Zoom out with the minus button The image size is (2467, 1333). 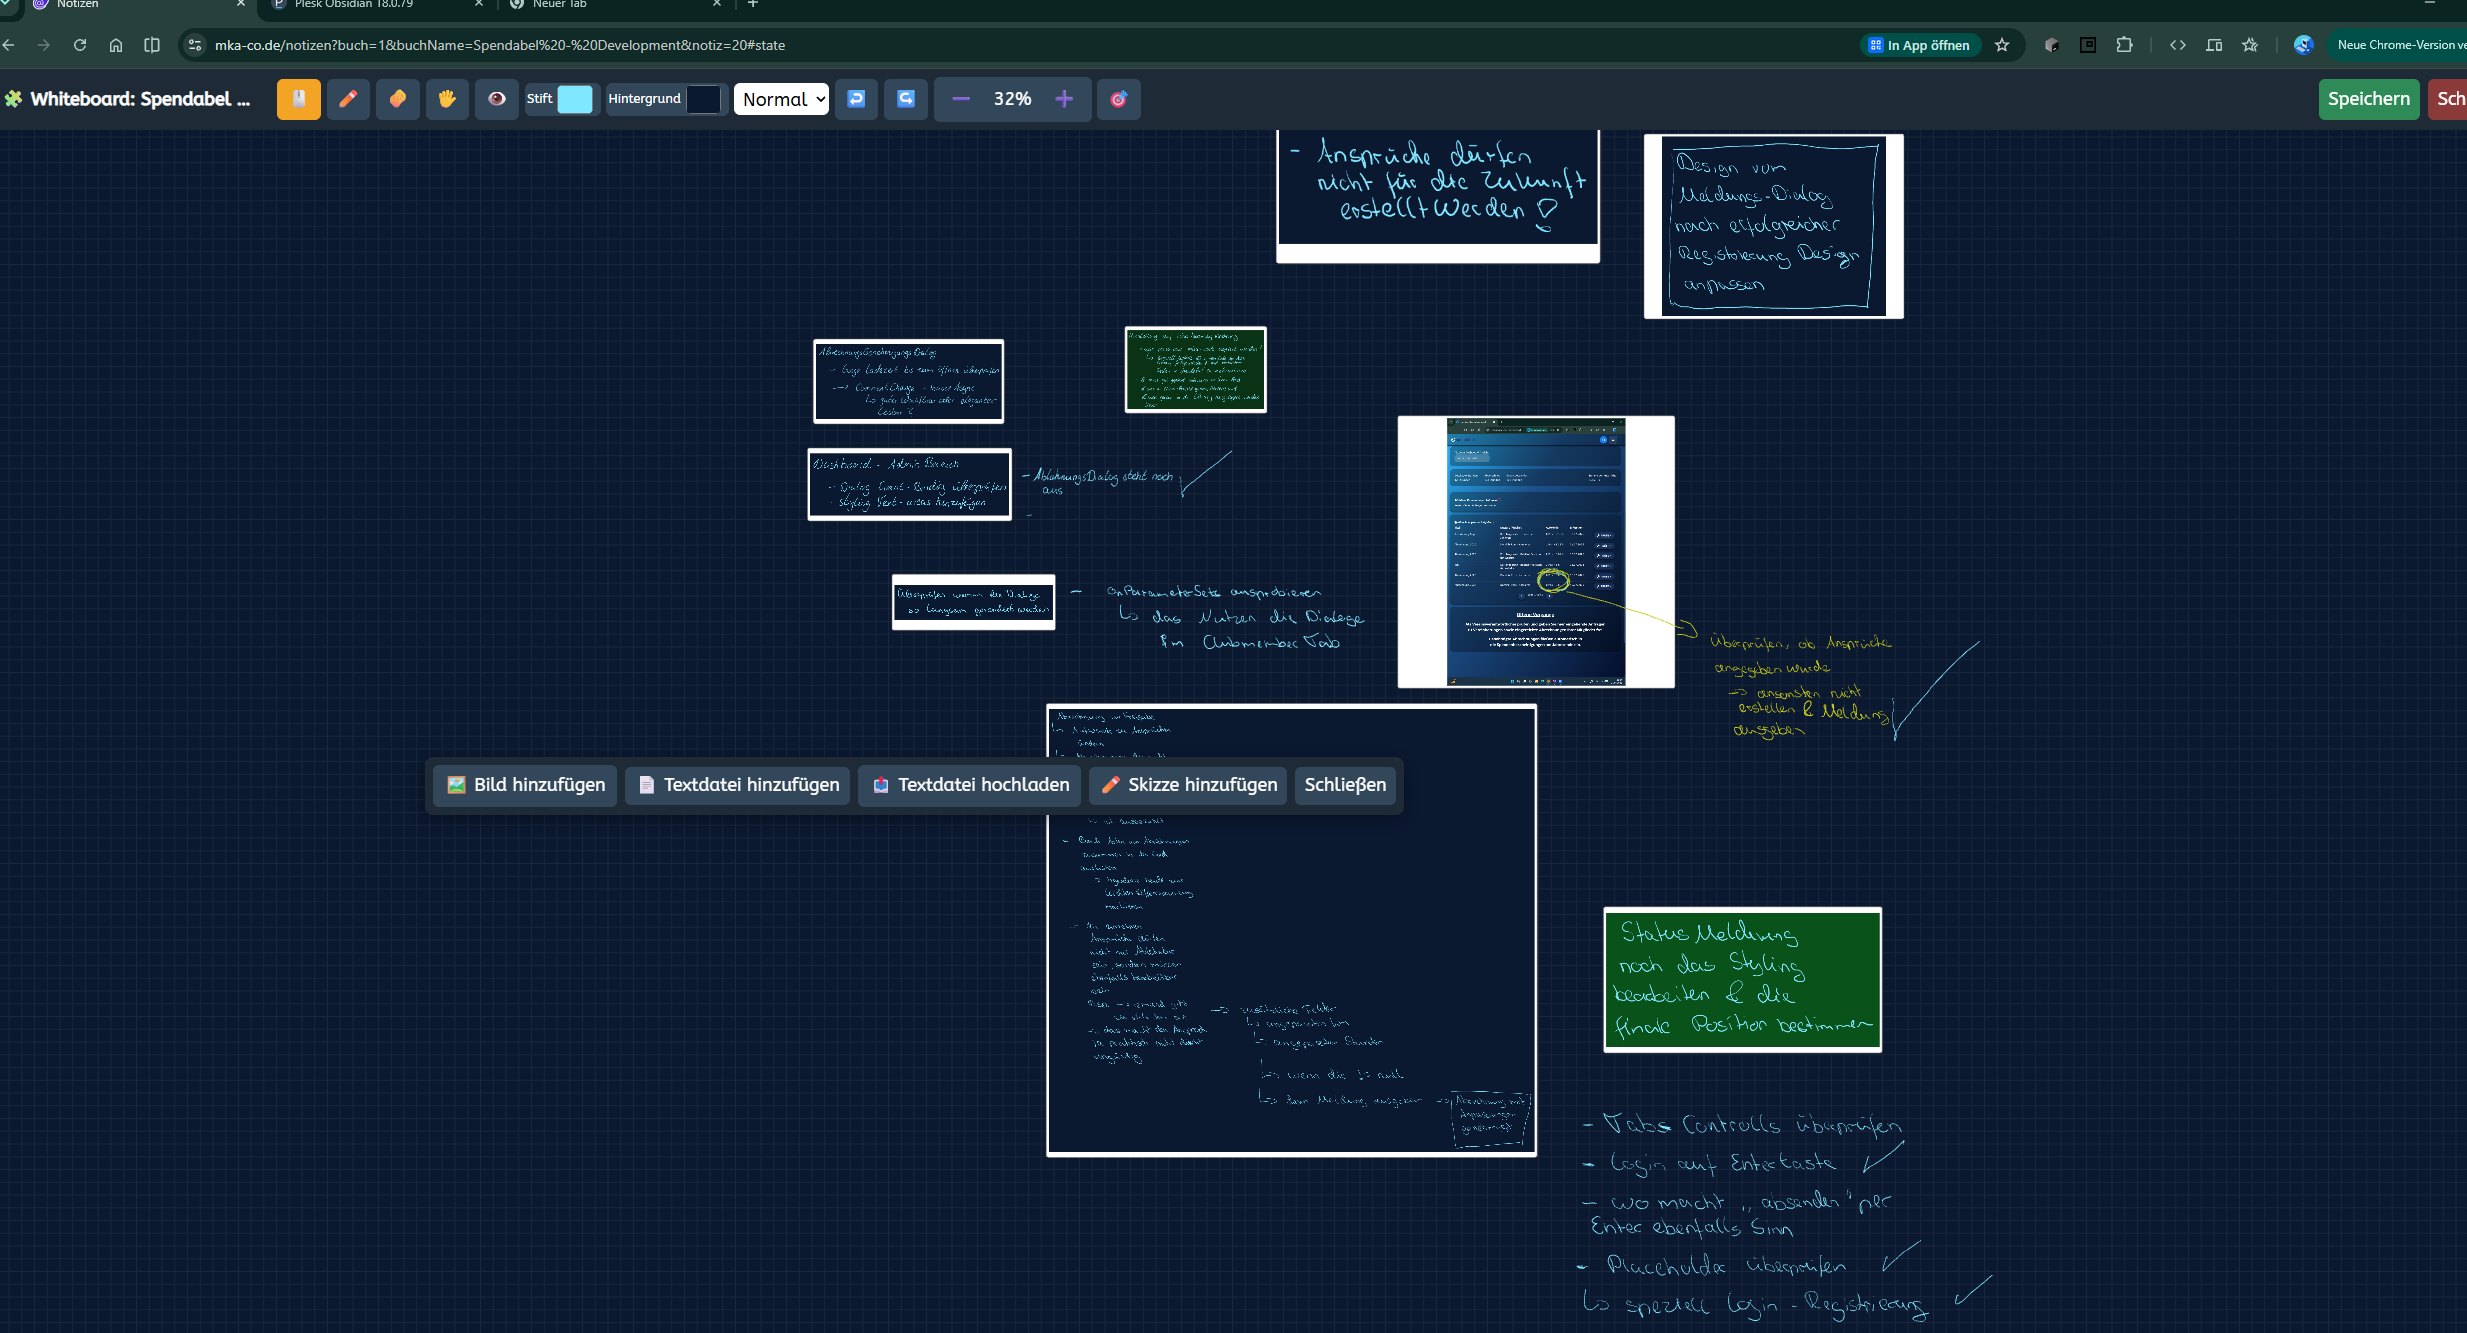961,99
